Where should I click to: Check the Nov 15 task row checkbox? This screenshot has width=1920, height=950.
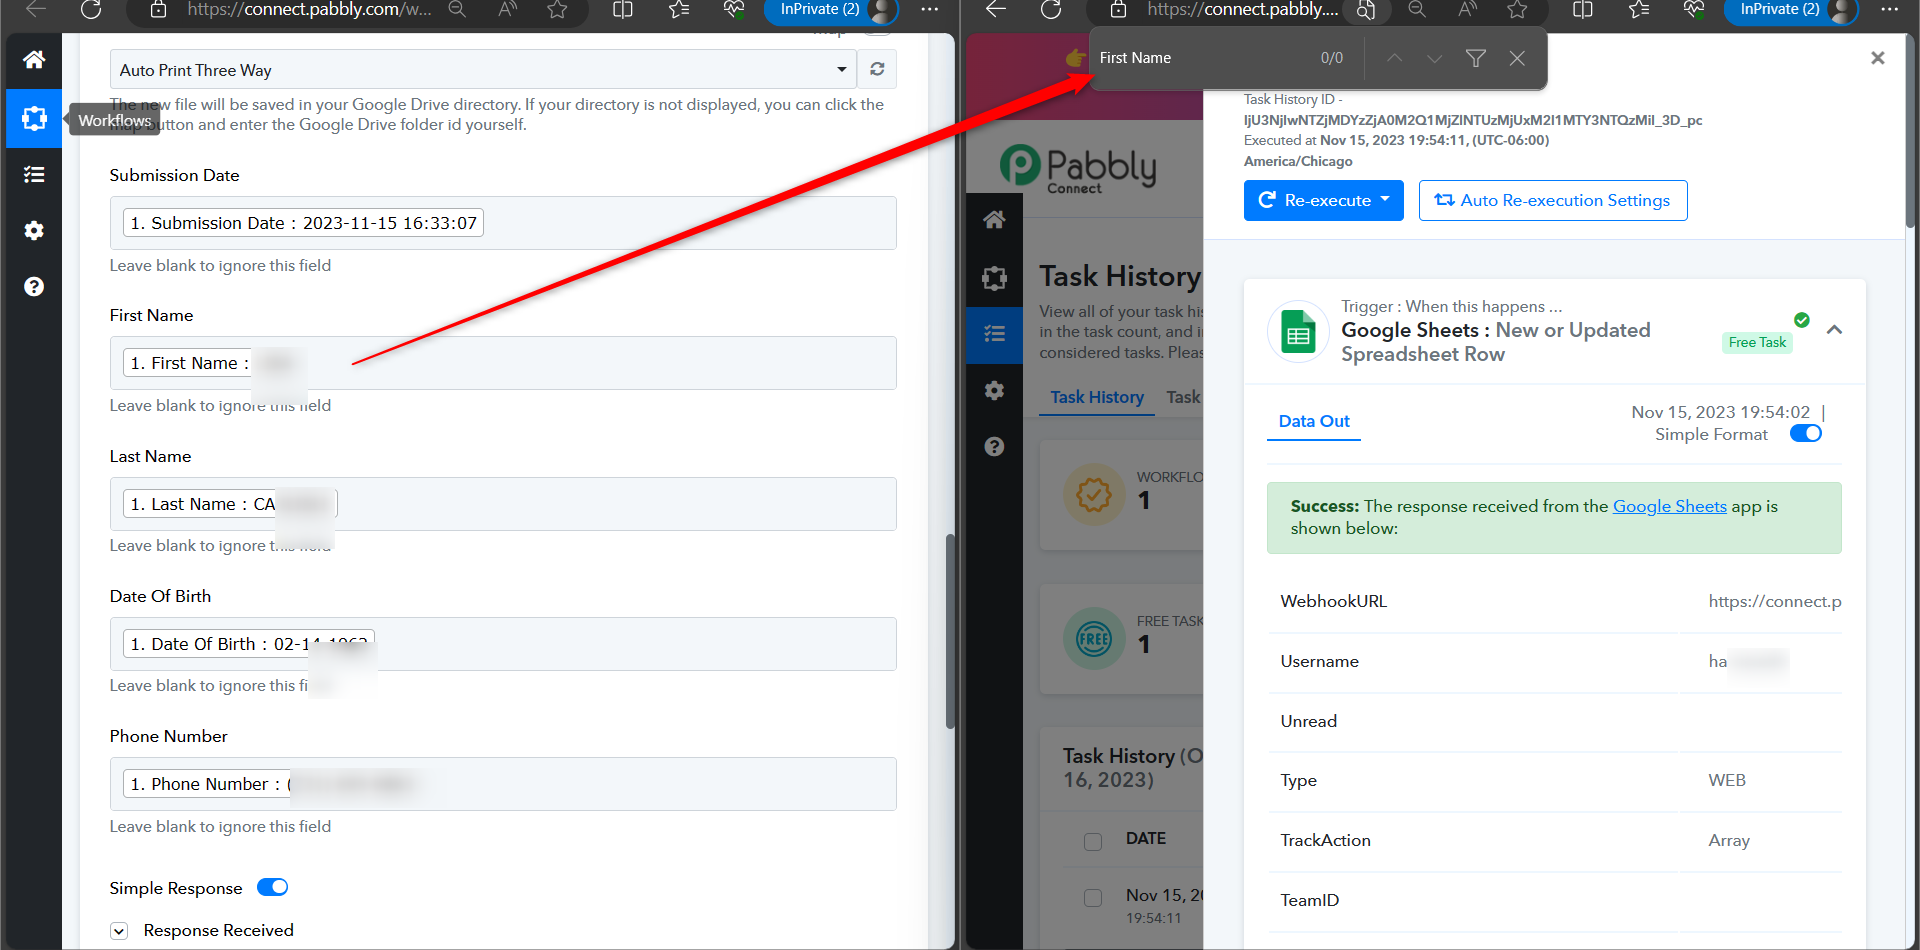pyautogui.click(x=1093, y=898)
